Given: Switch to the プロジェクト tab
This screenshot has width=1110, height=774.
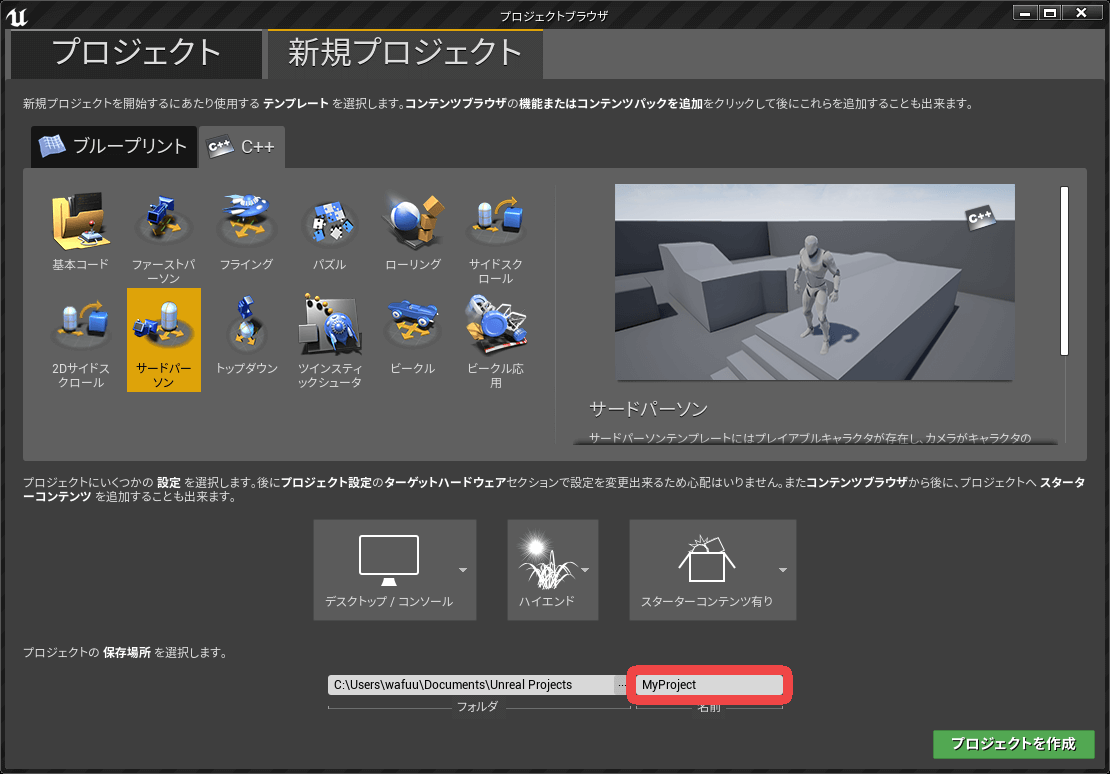Looking at the screenshot, I should [135, 52].
